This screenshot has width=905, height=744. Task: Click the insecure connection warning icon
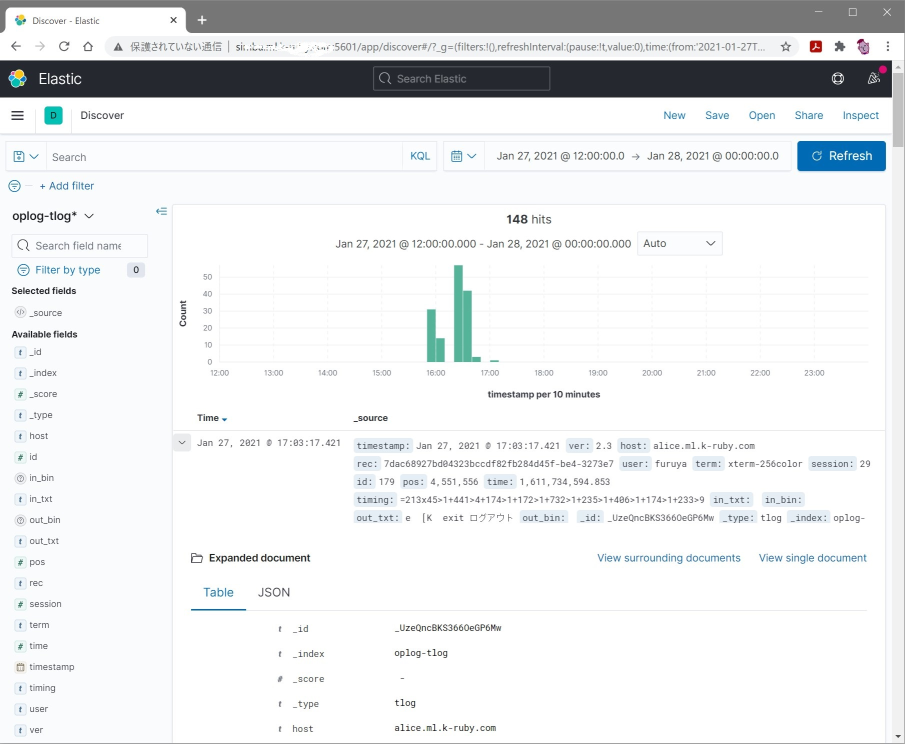pos(118,47)
